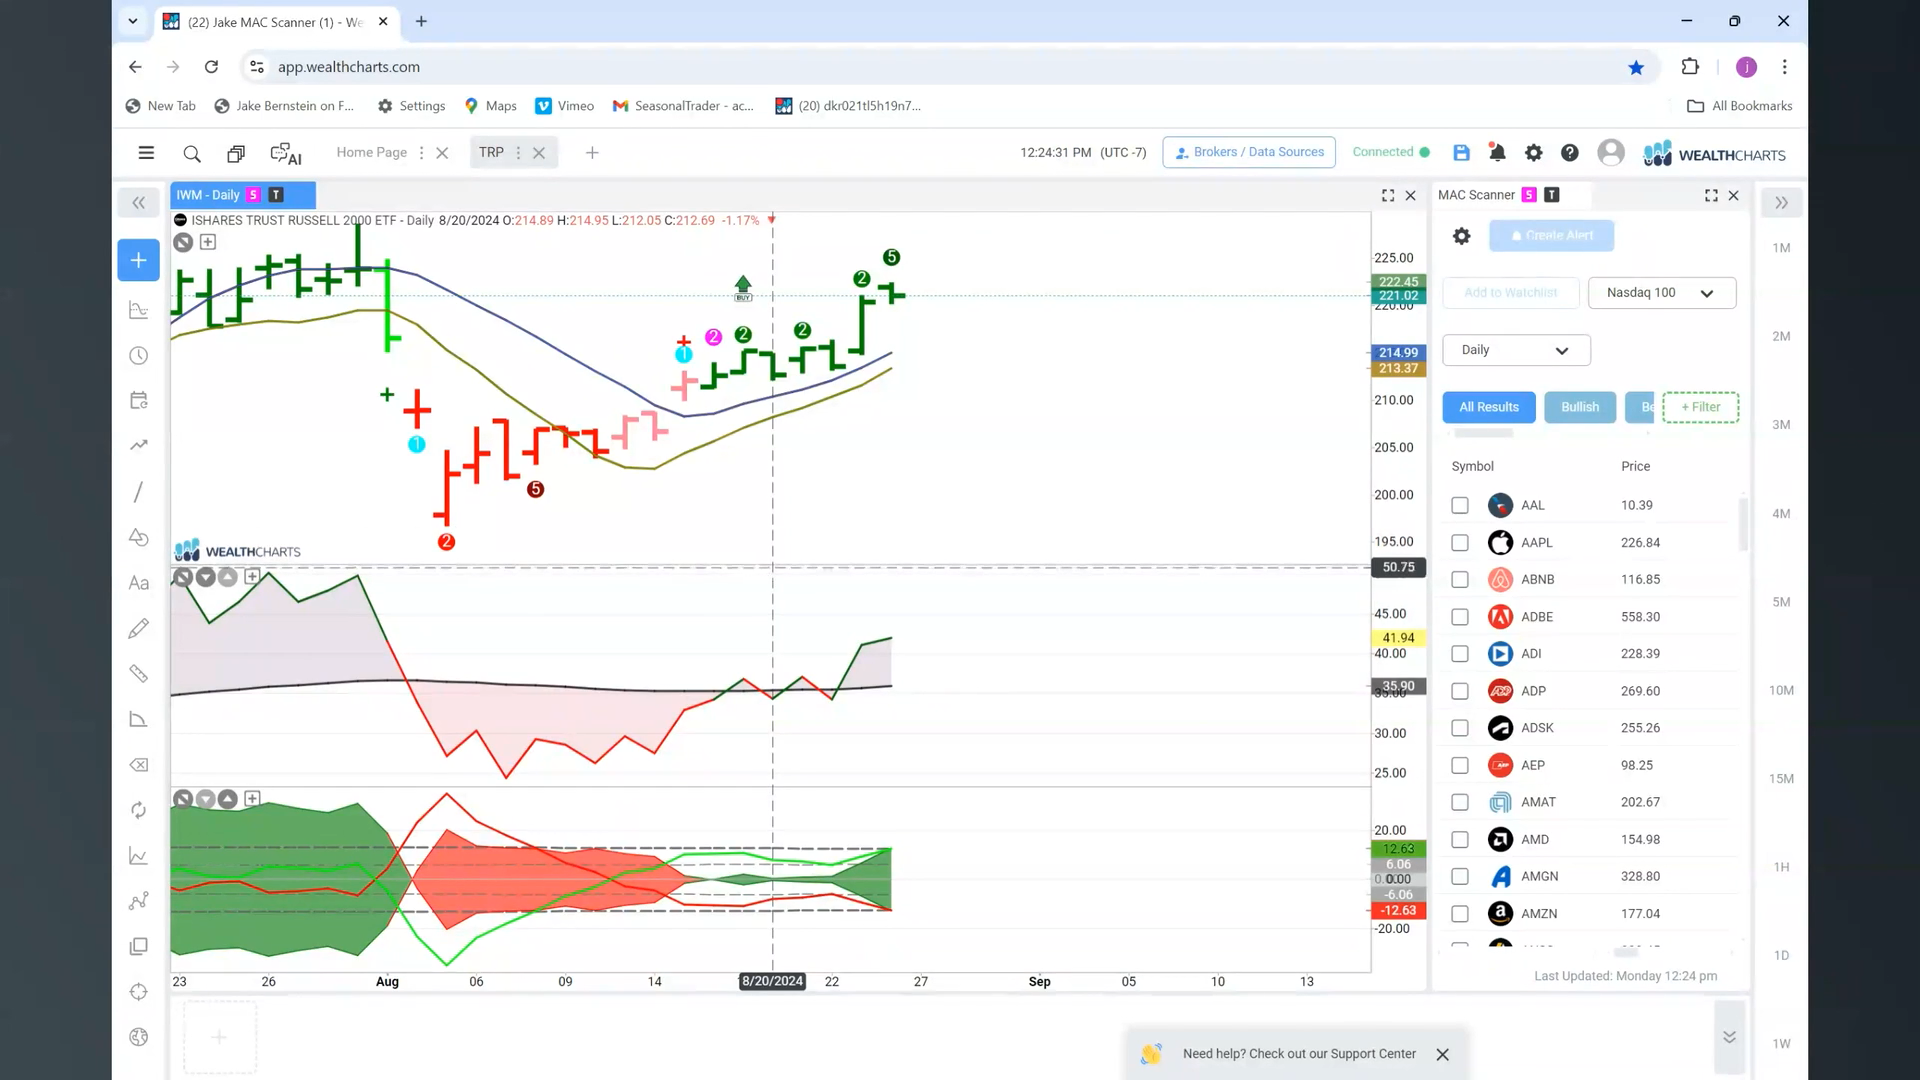Screen dimensions: 1920x1080
Task: Dismiss the Support Center help banner
Action: [1442, 1055]
